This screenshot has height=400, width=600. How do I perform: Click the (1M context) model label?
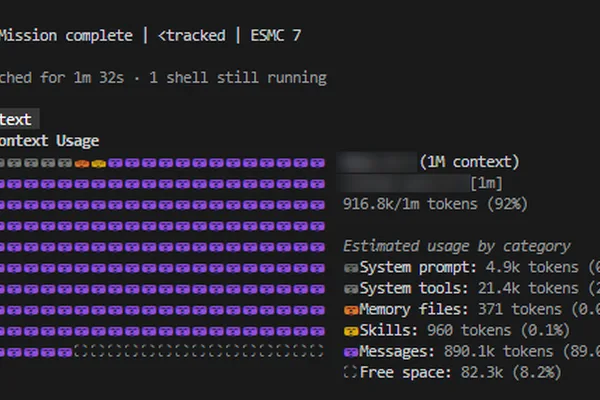click(x=470, y=162)
